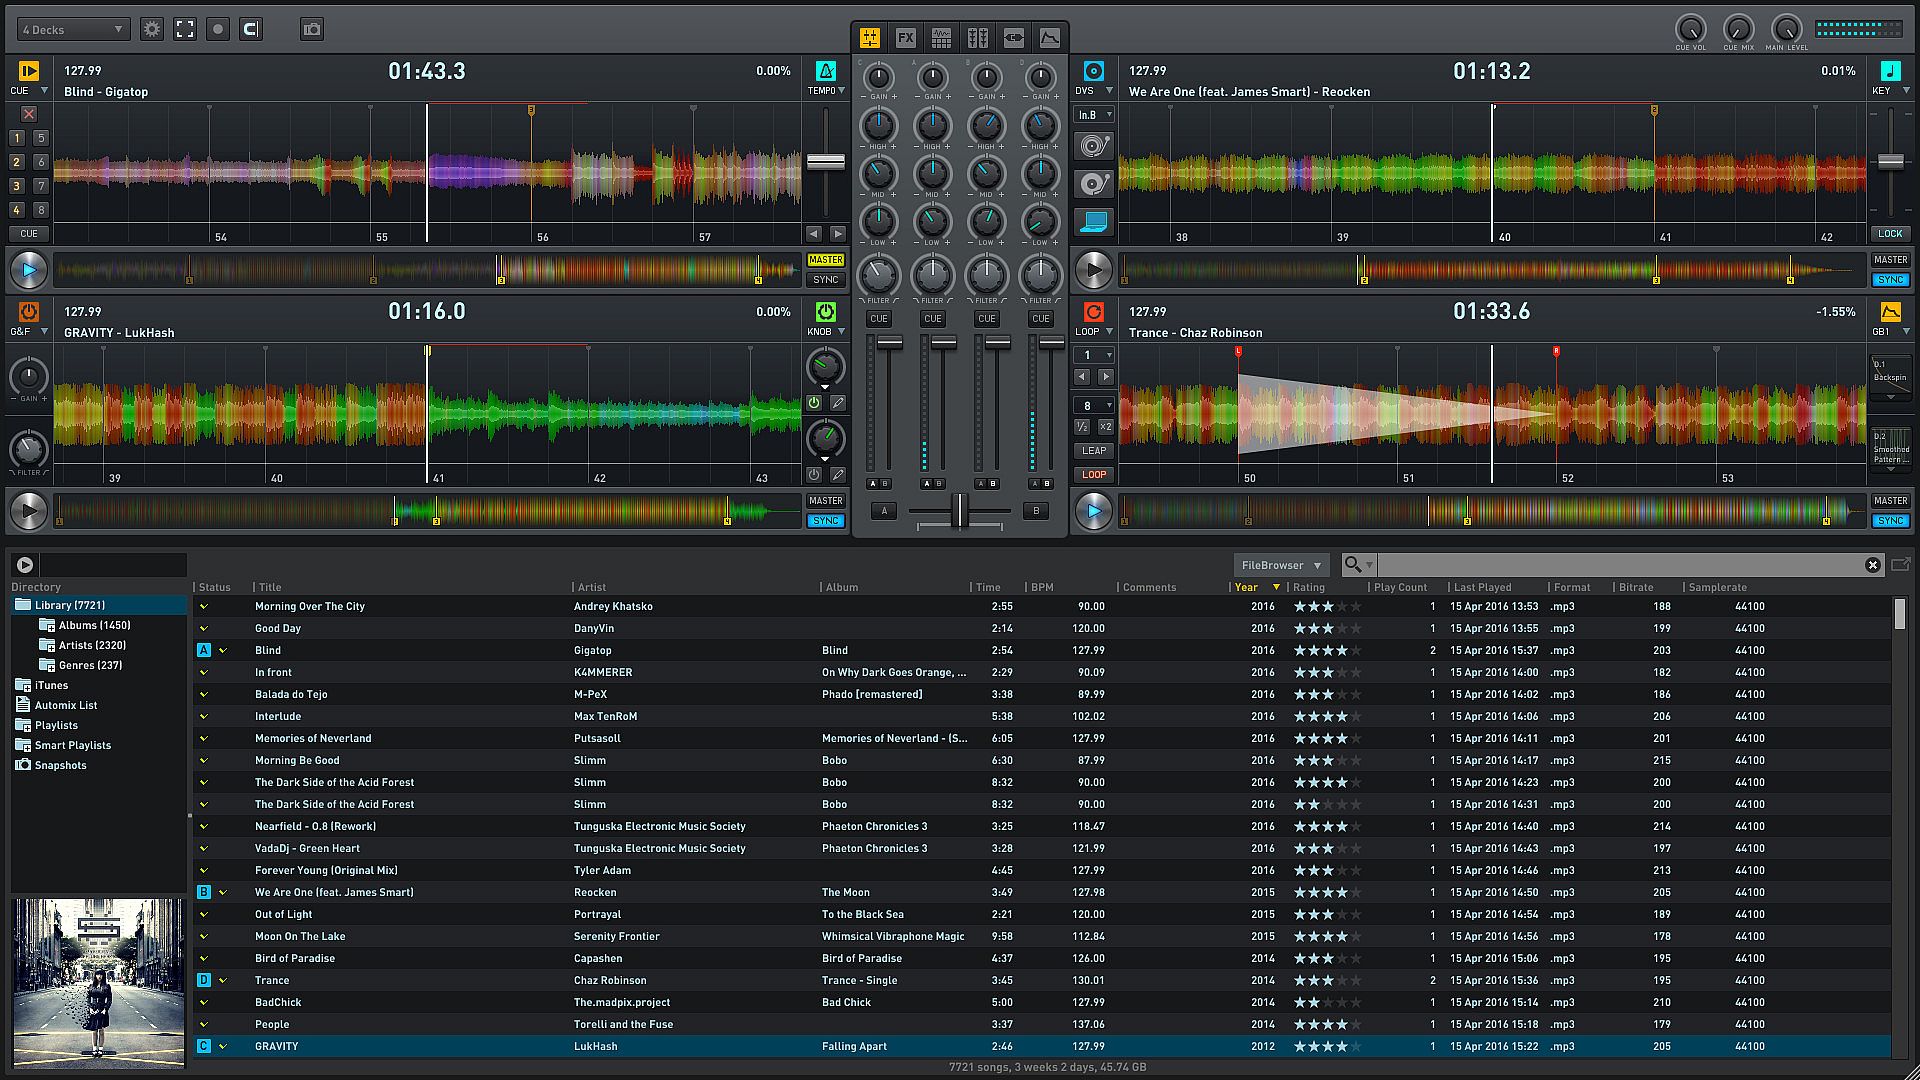Open the settings gear in top toolbar
The image size is (1920, 1080).
click(152, 29)
